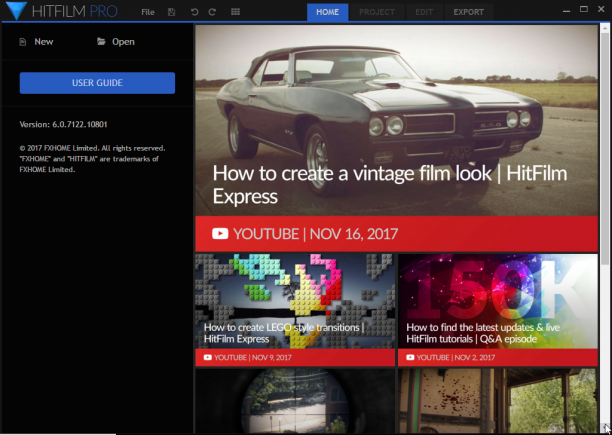Click the YouTube icon for Nov 2, 2017
The image size is (612, 435).
410,357
